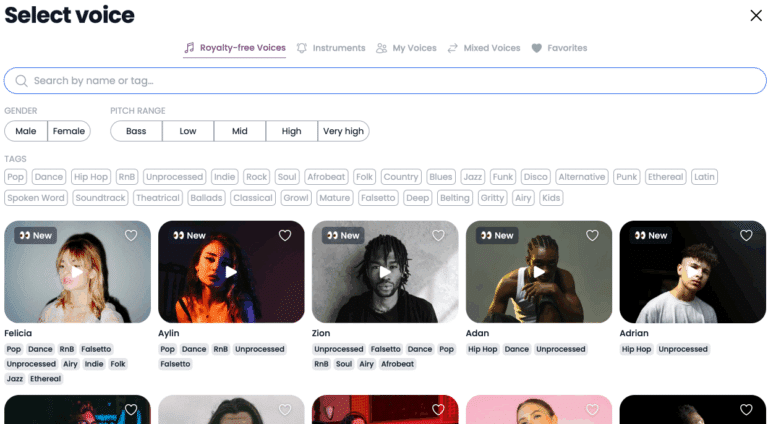Click the Adrian voice name
This screenshot has height=424, width=768.
click(634, 333)
